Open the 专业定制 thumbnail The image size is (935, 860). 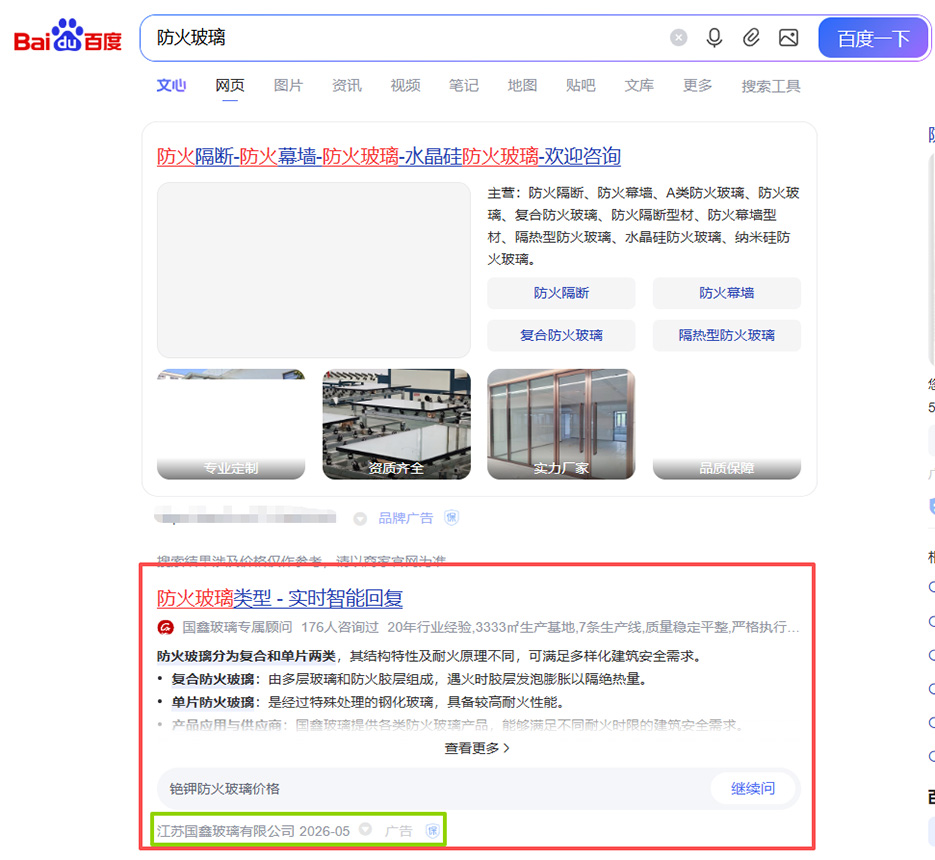click(x=231, y=424)
